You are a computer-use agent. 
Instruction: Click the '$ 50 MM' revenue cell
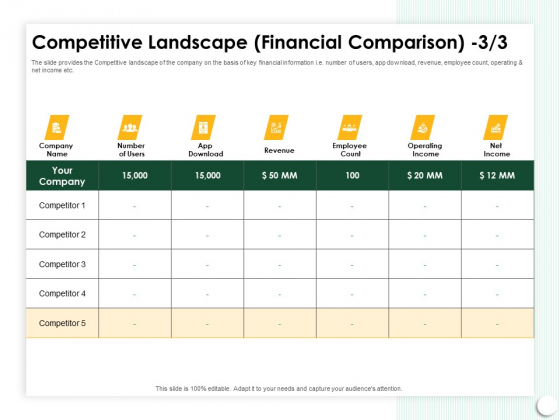point(280,176)
